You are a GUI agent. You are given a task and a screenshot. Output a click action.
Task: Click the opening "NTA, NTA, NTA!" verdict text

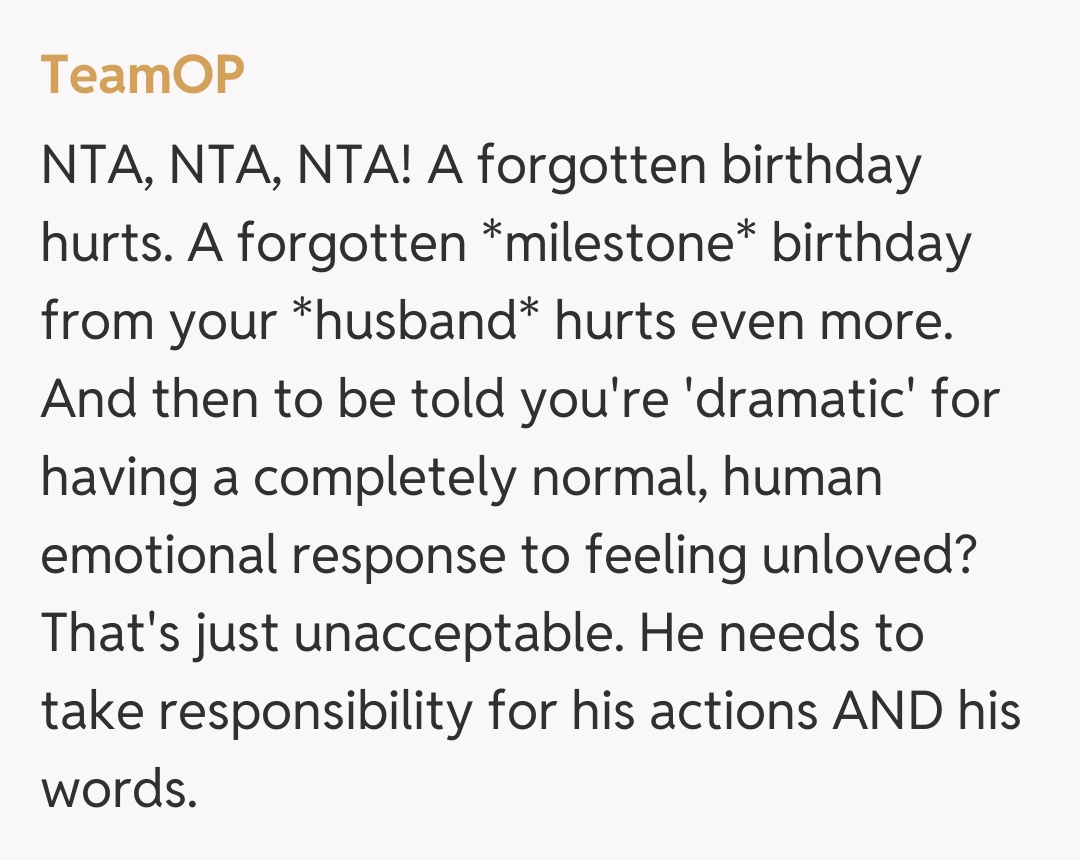pyautogui.click(x=226, y=166)
